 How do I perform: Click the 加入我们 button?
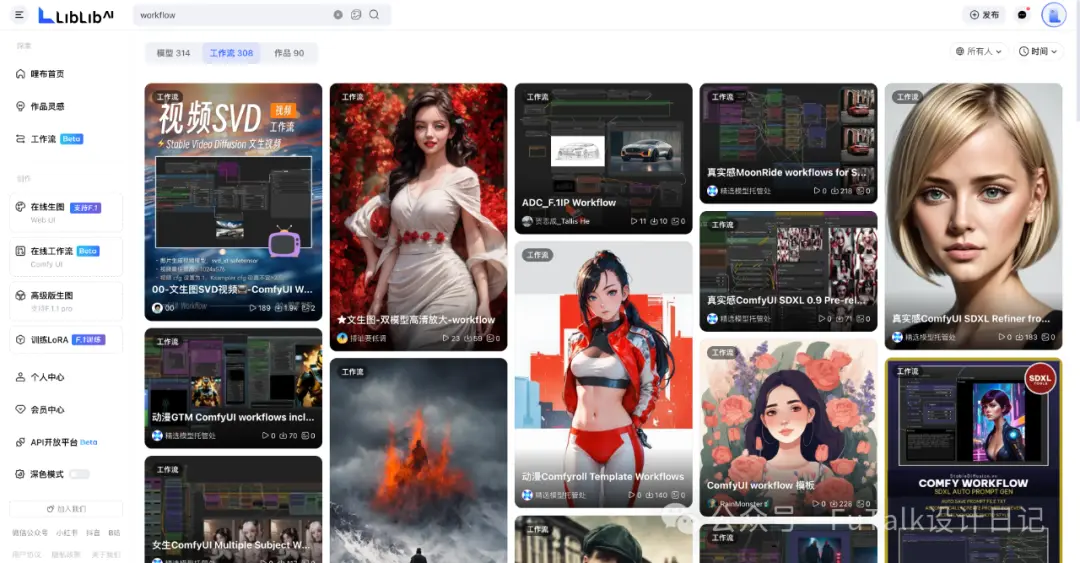66,509
